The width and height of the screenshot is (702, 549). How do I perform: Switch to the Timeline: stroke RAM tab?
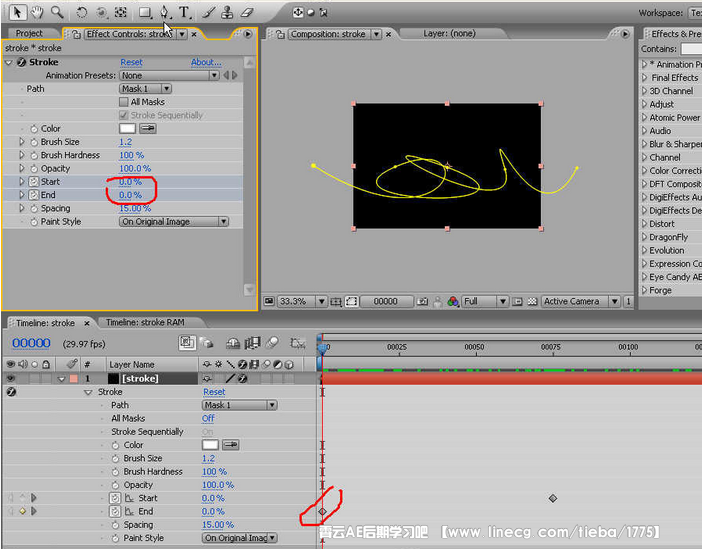coord(145,322)
